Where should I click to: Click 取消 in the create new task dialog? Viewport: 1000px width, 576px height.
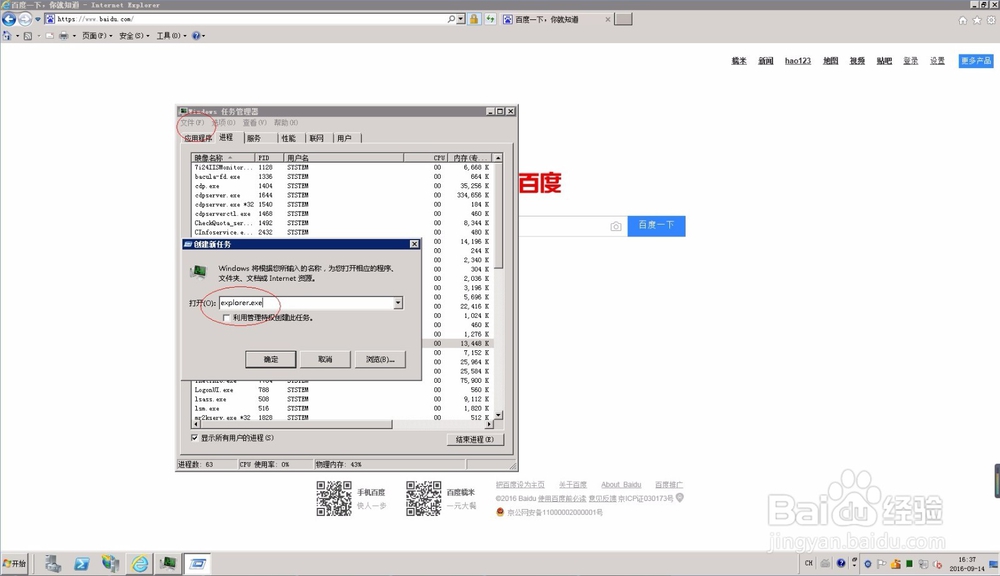[325, 359]
